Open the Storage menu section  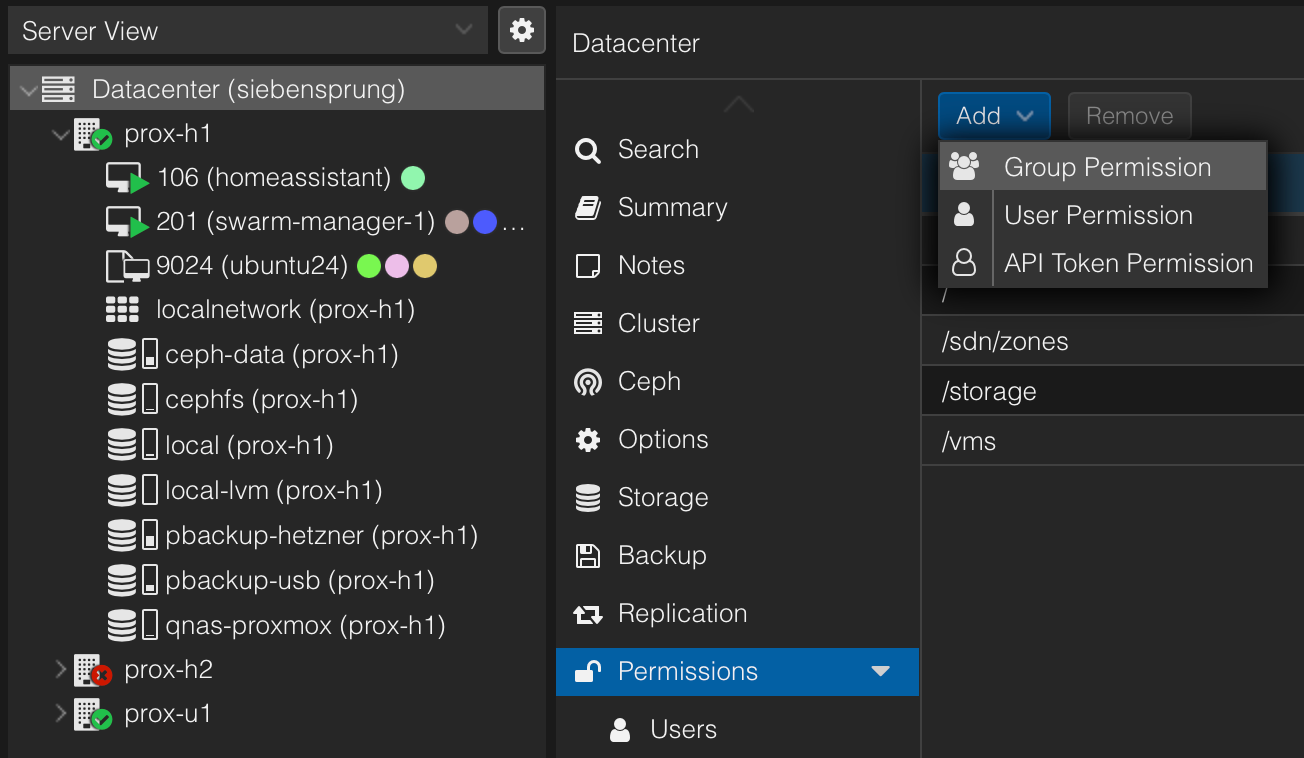click(737, 498)
